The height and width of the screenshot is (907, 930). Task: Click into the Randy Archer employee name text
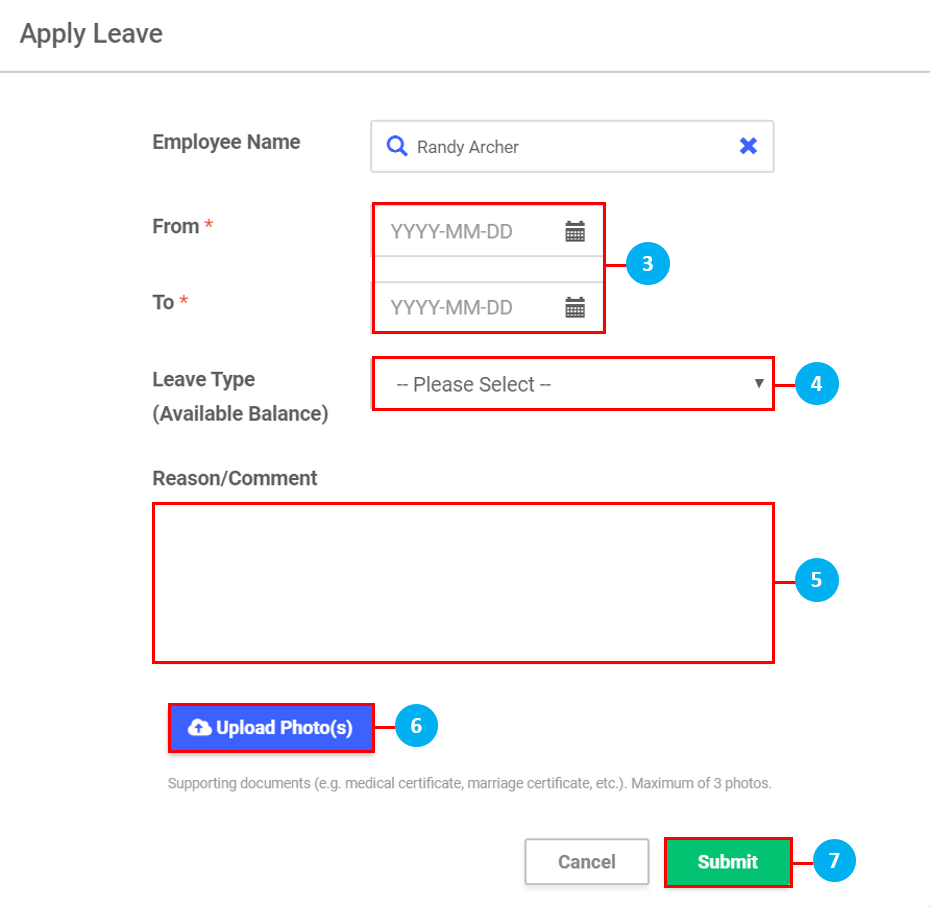point(468,147)
